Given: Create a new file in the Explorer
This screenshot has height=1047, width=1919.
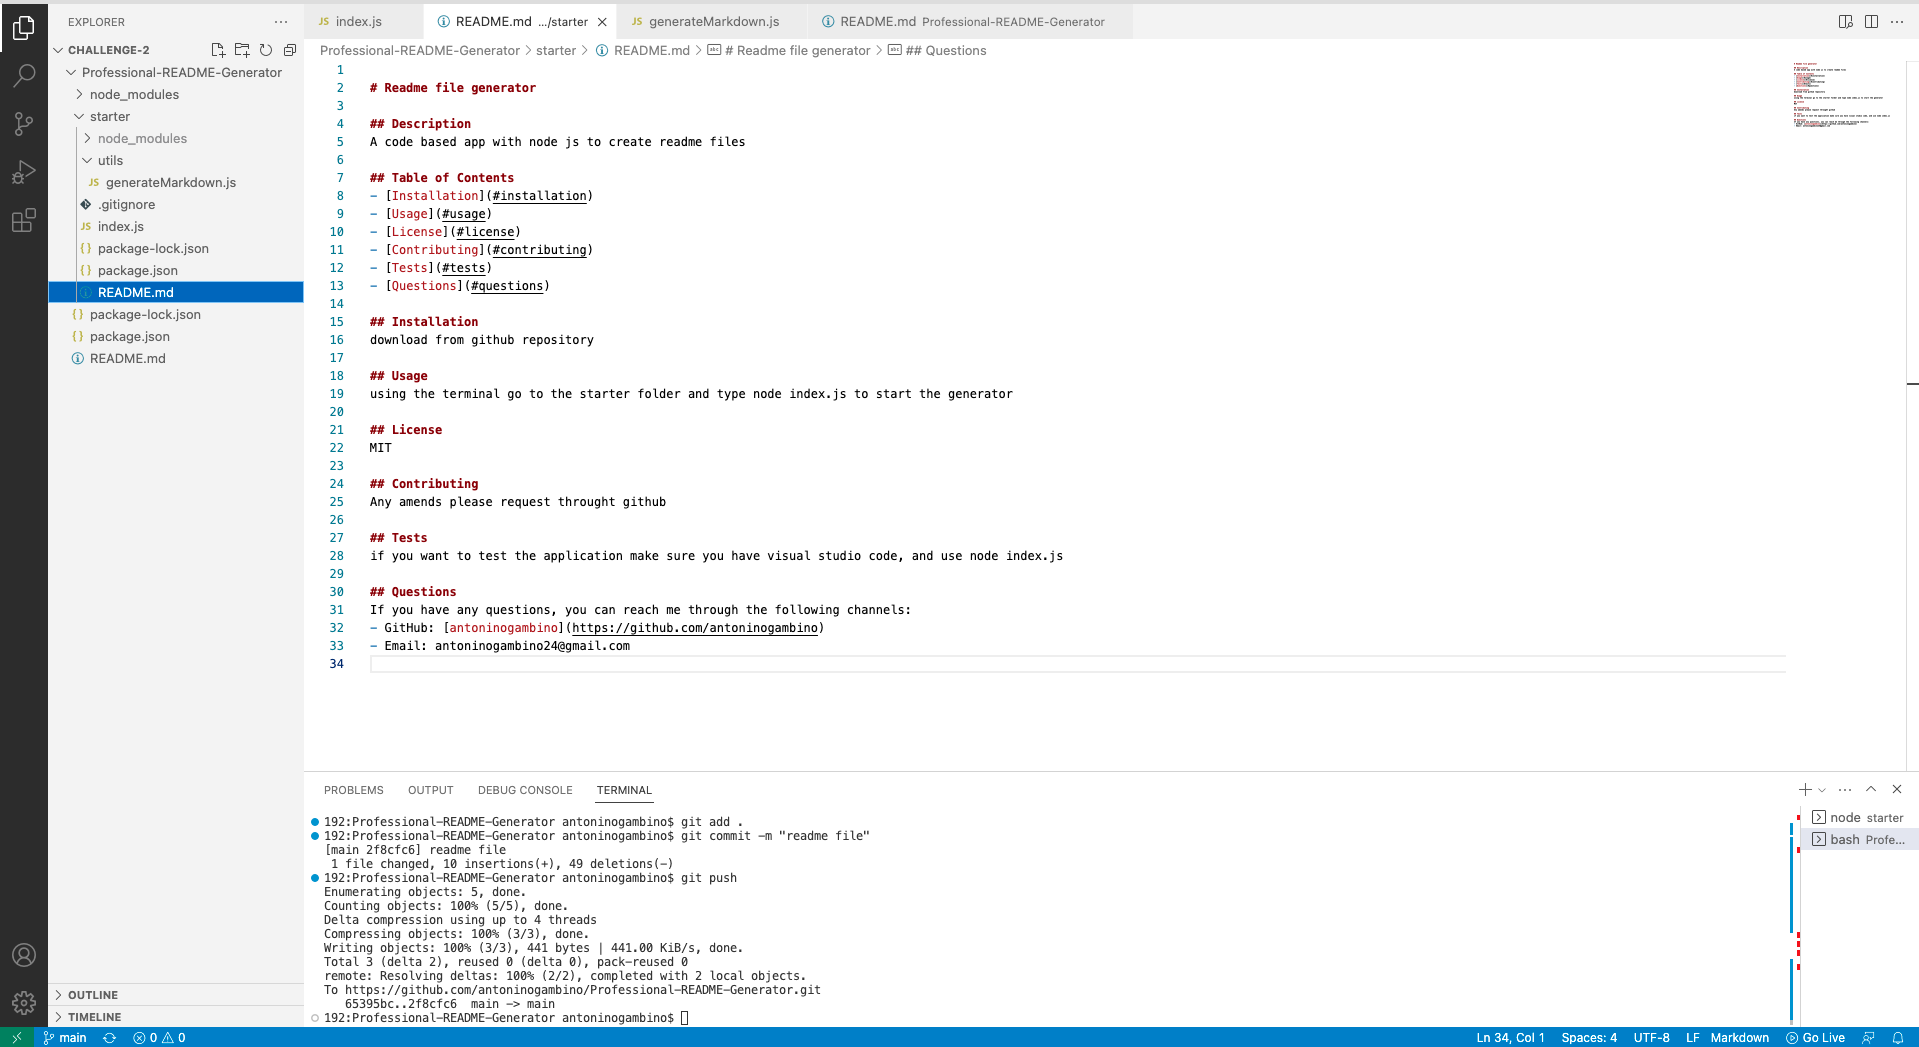Looking at the screenshot, I should pyautogui.click(x=217, y=49).
